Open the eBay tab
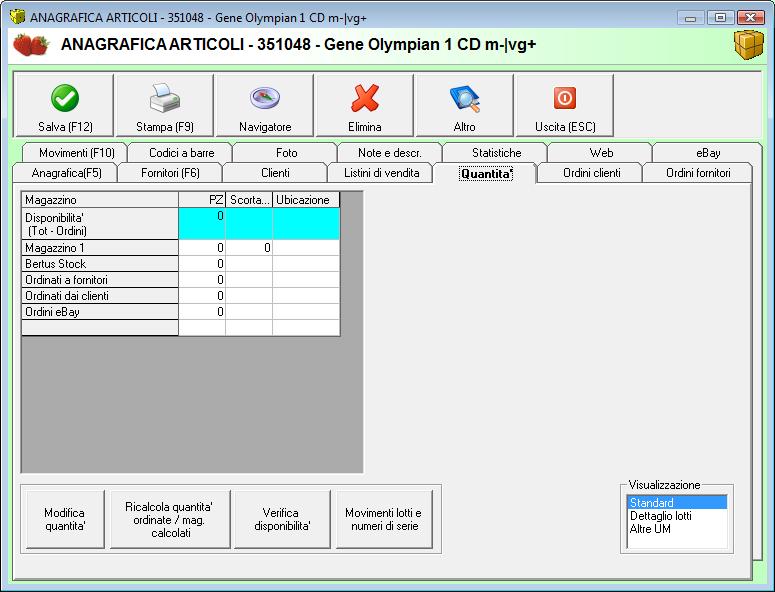This screenshot has width=775, height=592. click(x=708, y=153)
